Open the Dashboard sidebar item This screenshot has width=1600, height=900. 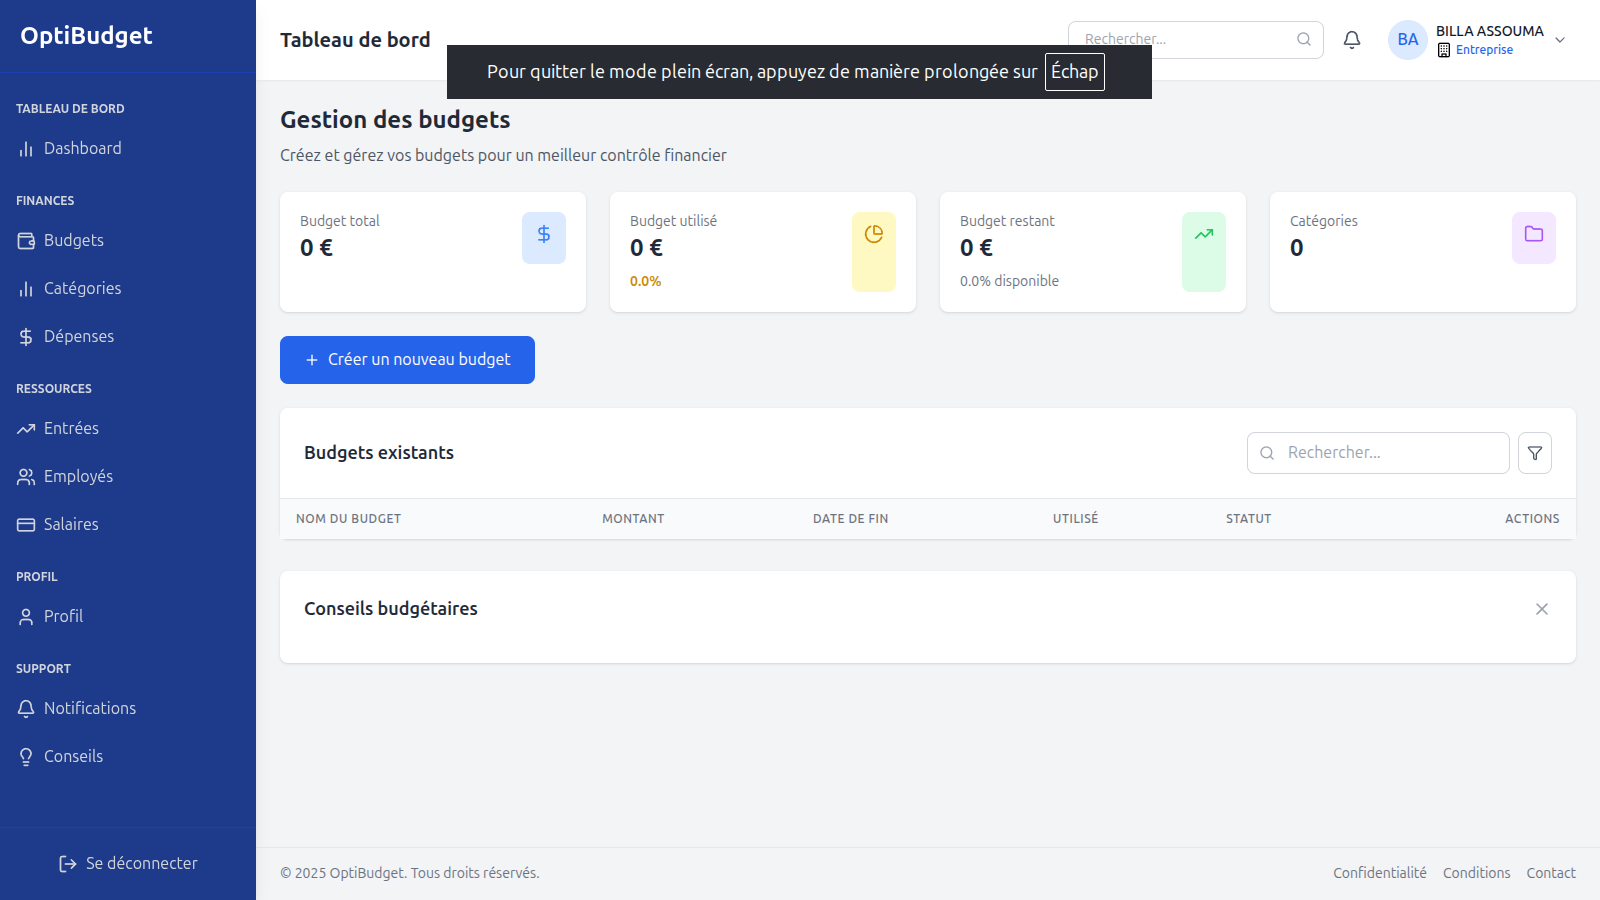82,148
